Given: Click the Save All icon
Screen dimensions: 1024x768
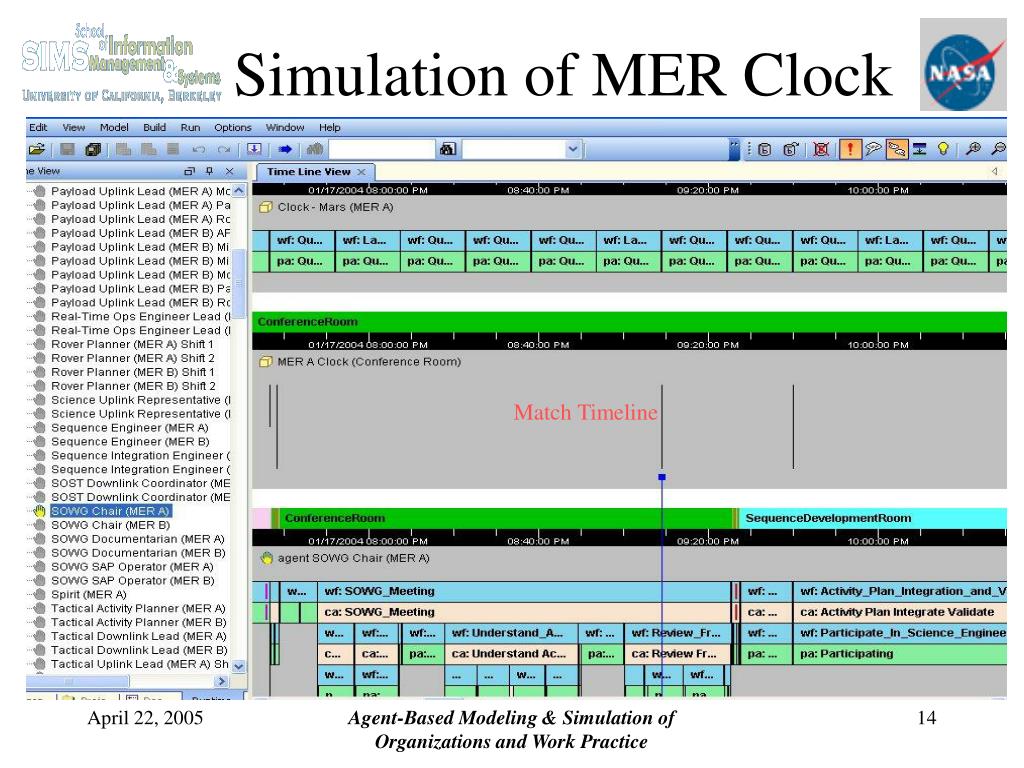Looking at the screenshot, I should (x=93, y=150).
